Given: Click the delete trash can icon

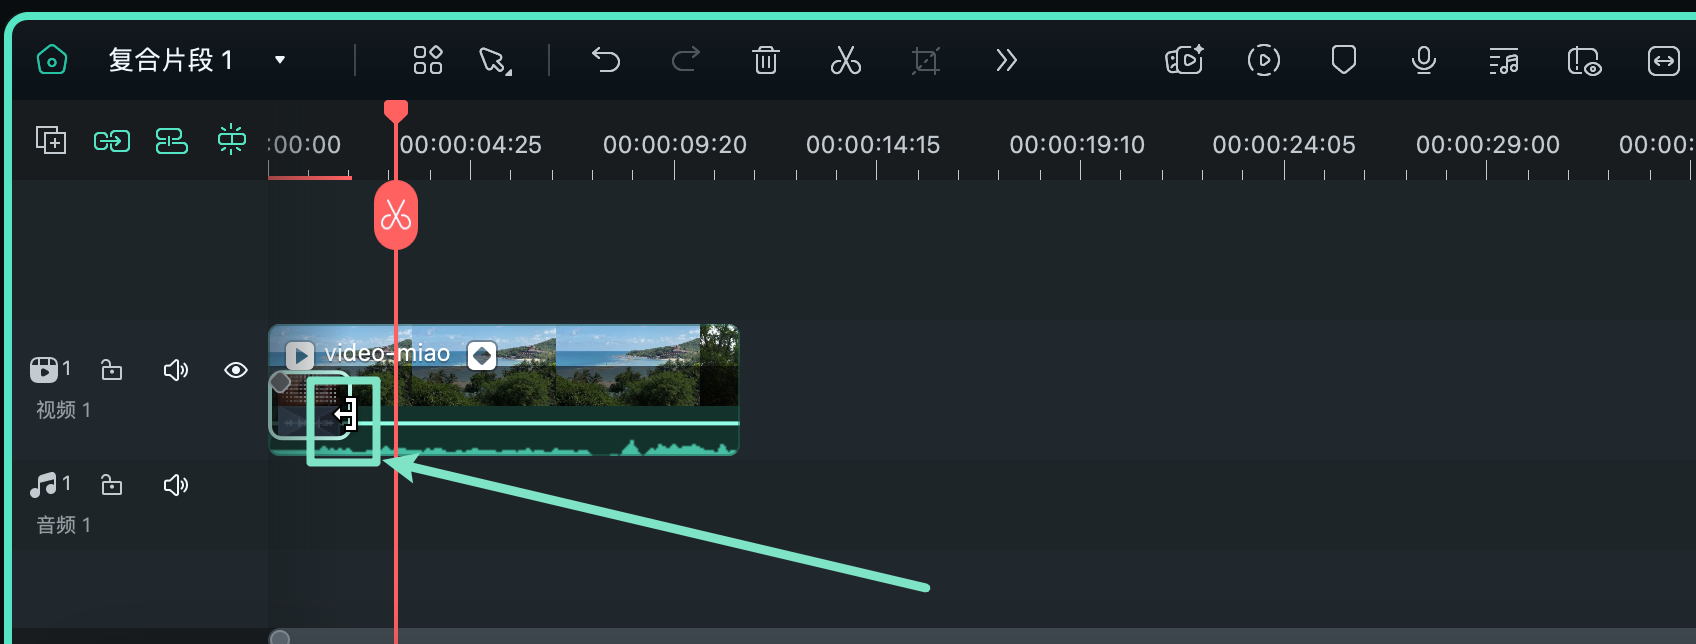Looking at the screenshot, I should point(766,60).
